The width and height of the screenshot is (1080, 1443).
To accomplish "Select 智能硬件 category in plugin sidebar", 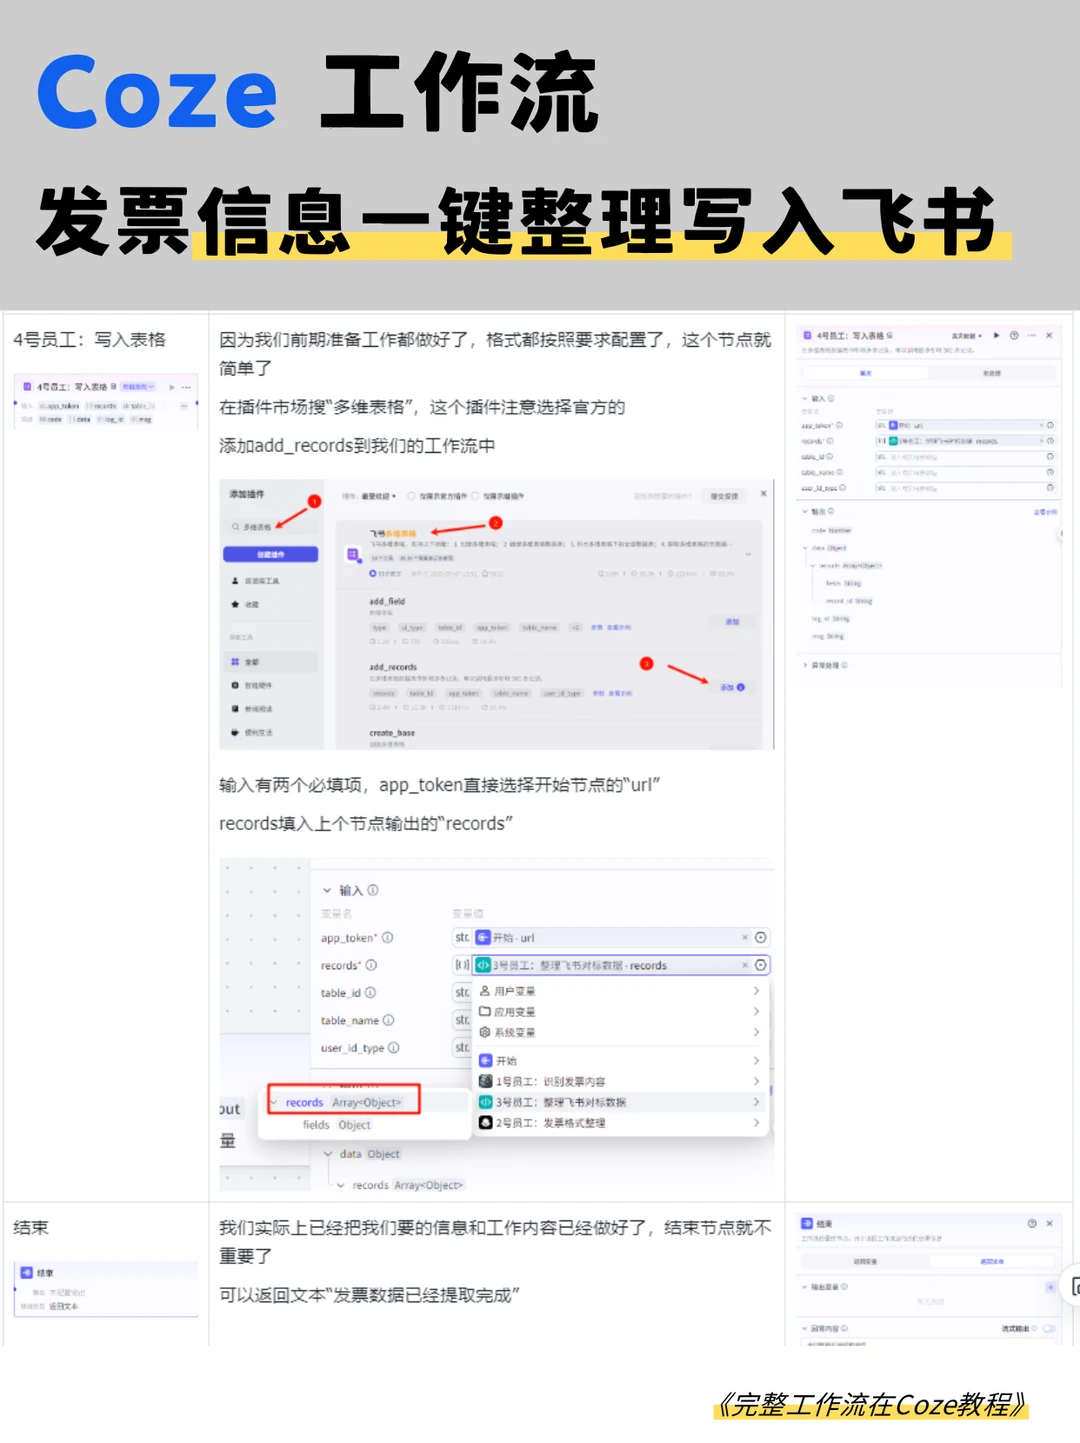I will pos(252,686).
